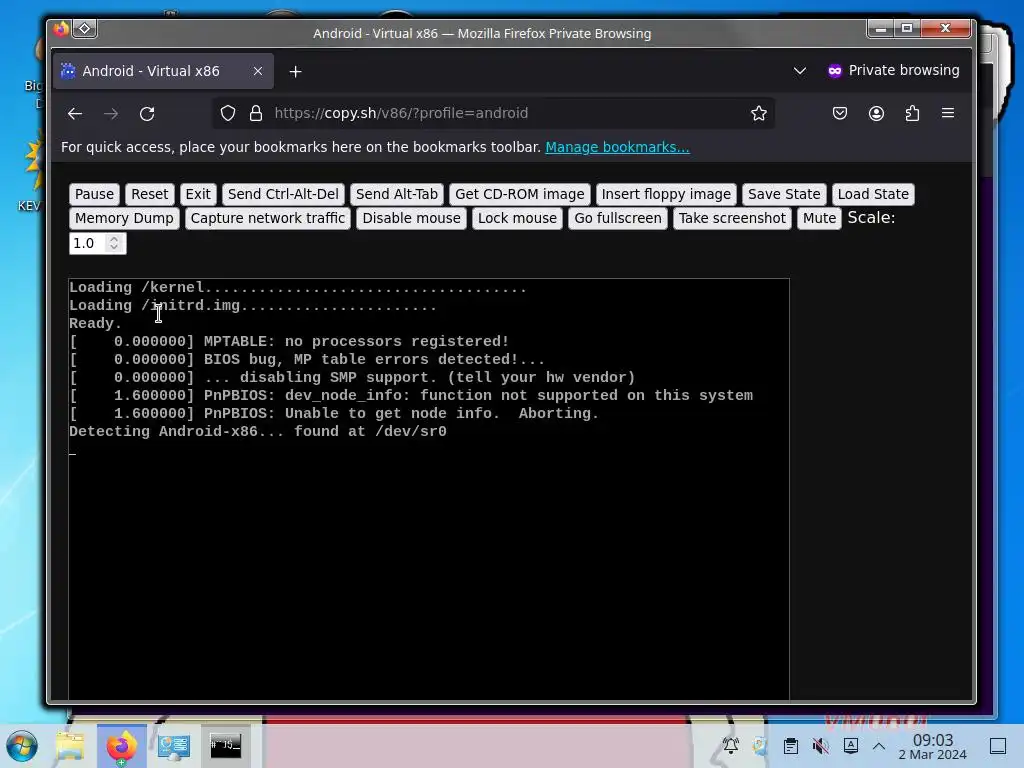Viewport: 1024px width, 768px height.
Task: Click the show desktop button in taskbar
Action: point(998,745)
